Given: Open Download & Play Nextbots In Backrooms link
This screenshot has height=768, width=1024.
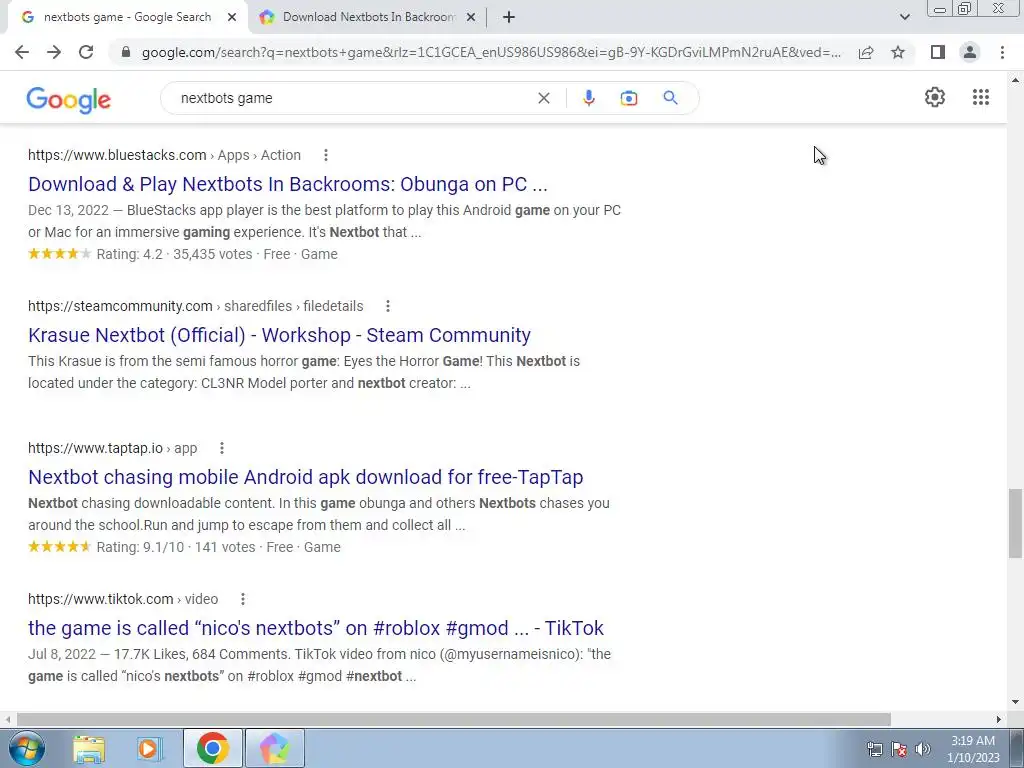Looking at the screenshot, I should click(x=287, y=184).
